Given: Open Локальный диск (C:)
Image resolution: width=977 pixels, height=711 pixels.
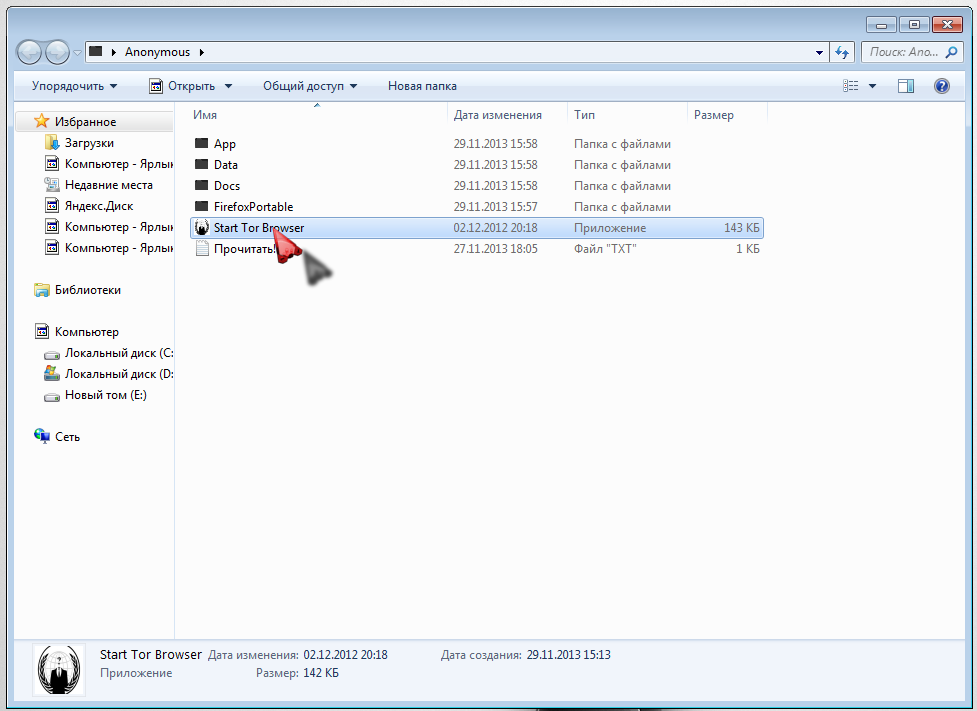Looking at the screenshot, I should point(119,353).
